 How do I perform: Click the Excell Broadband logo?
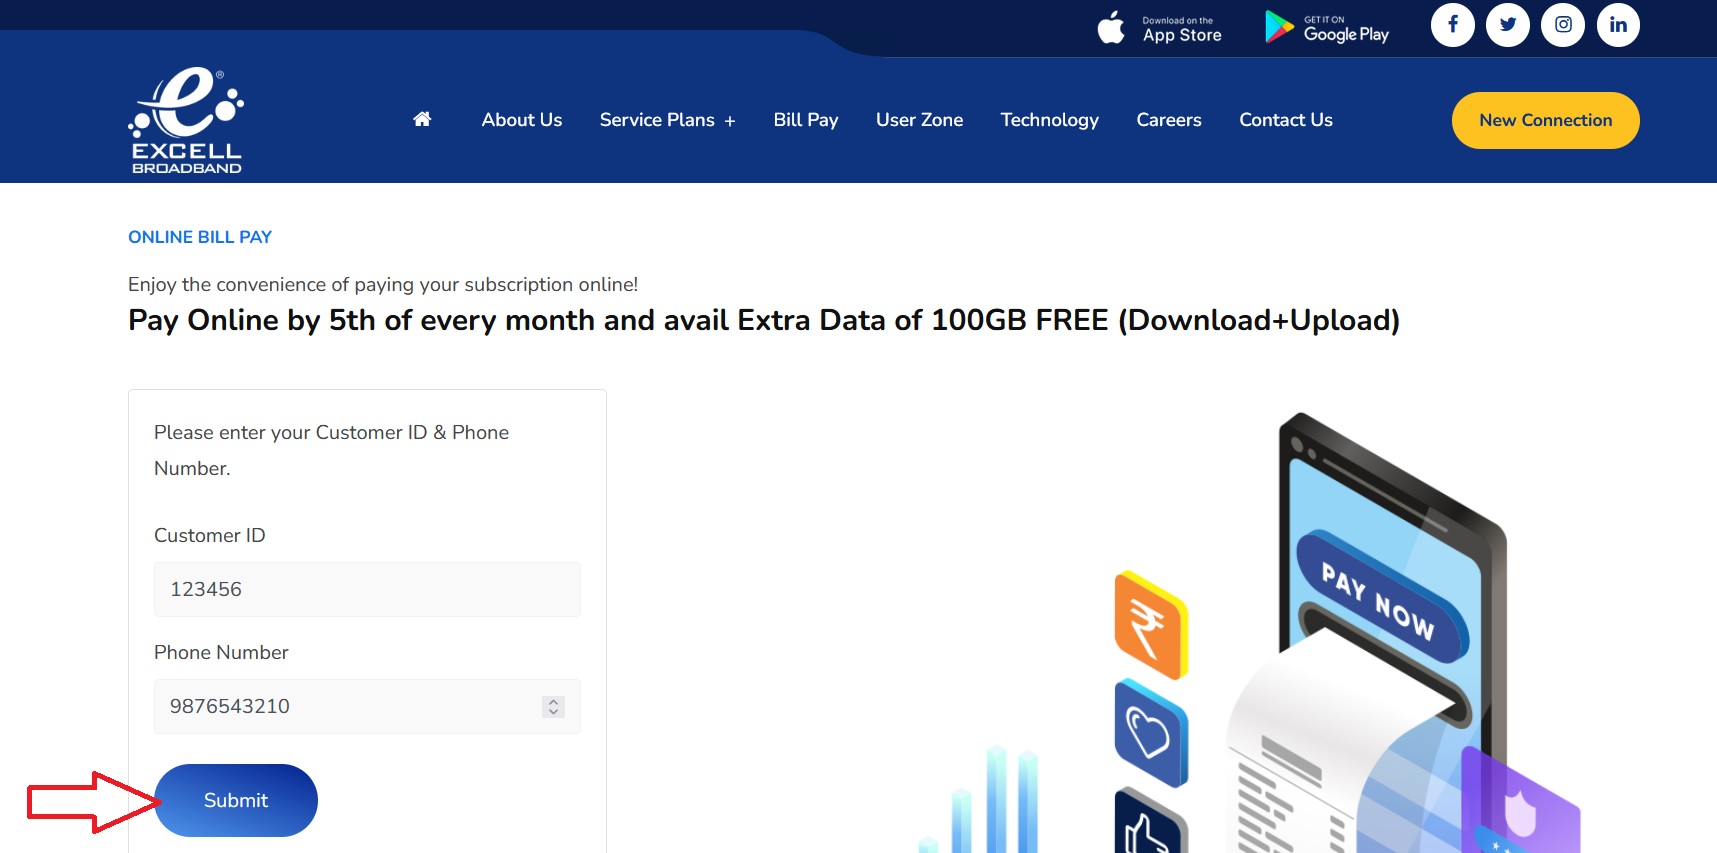[187, 120]
